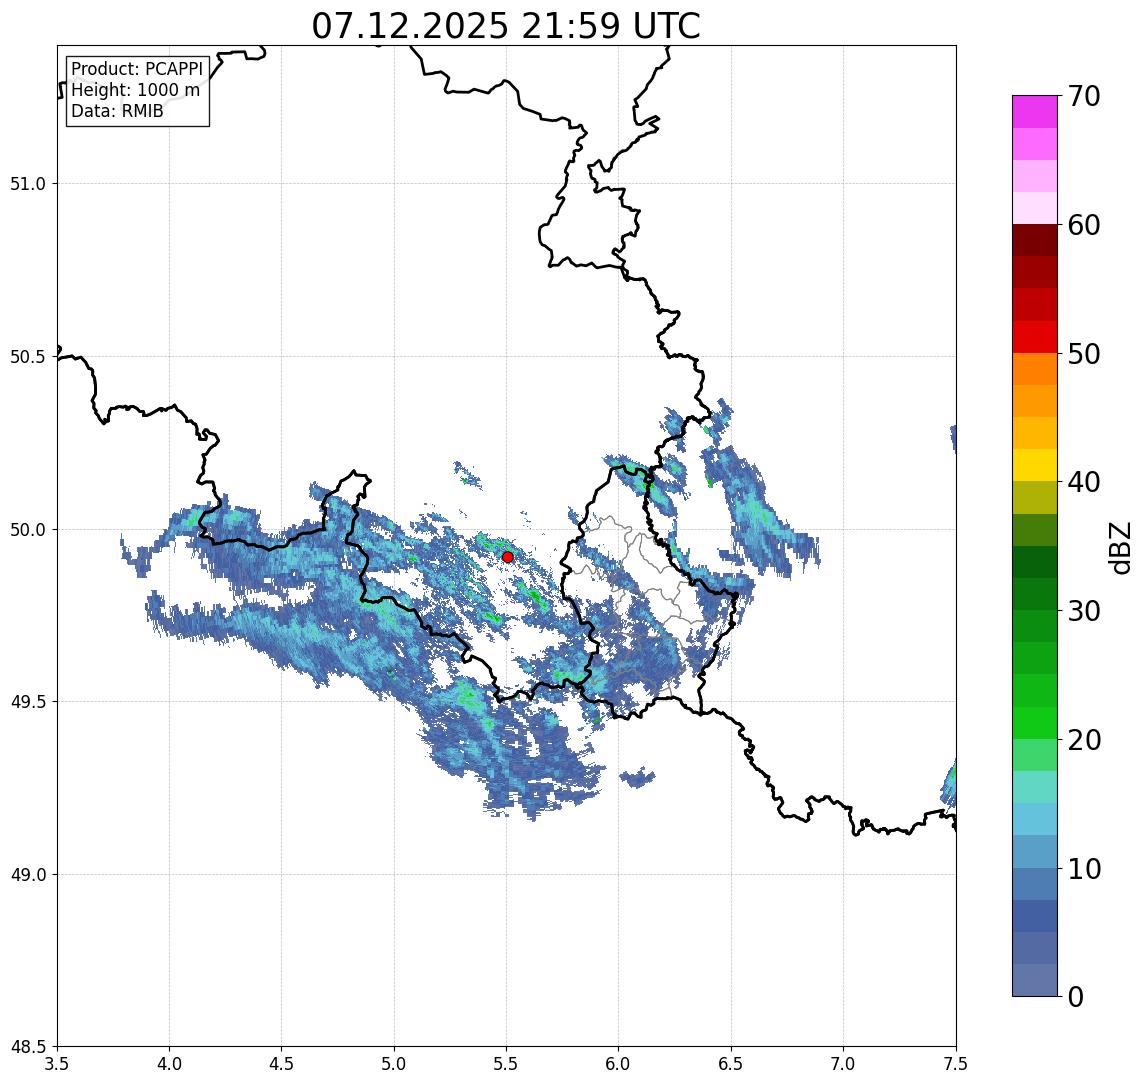This screenshot has width=1145, height=1084.
Task: Click the "Height: 1000 m" line in the info box
Action: pyautogui.click(x=135, y=90)
